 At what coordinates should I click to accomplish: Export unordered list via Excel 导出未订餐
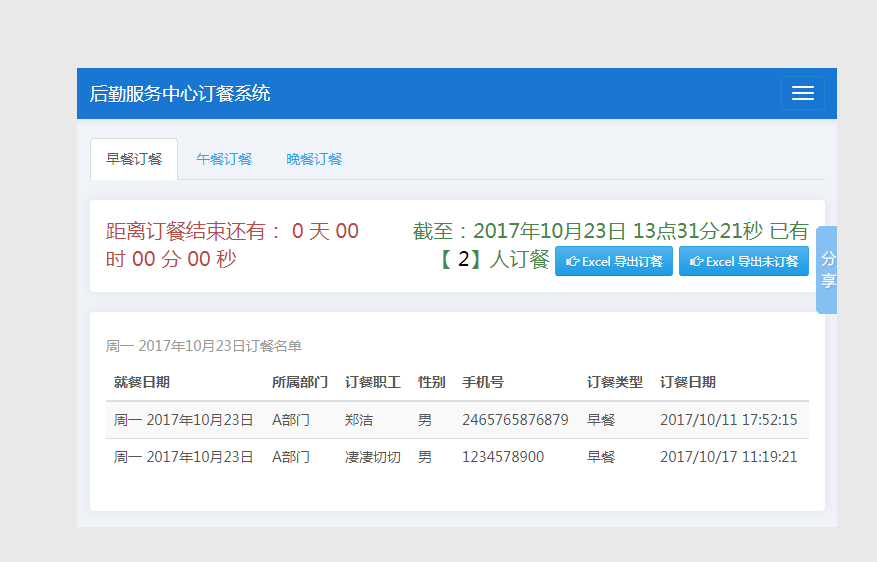[x=743, y=261]
